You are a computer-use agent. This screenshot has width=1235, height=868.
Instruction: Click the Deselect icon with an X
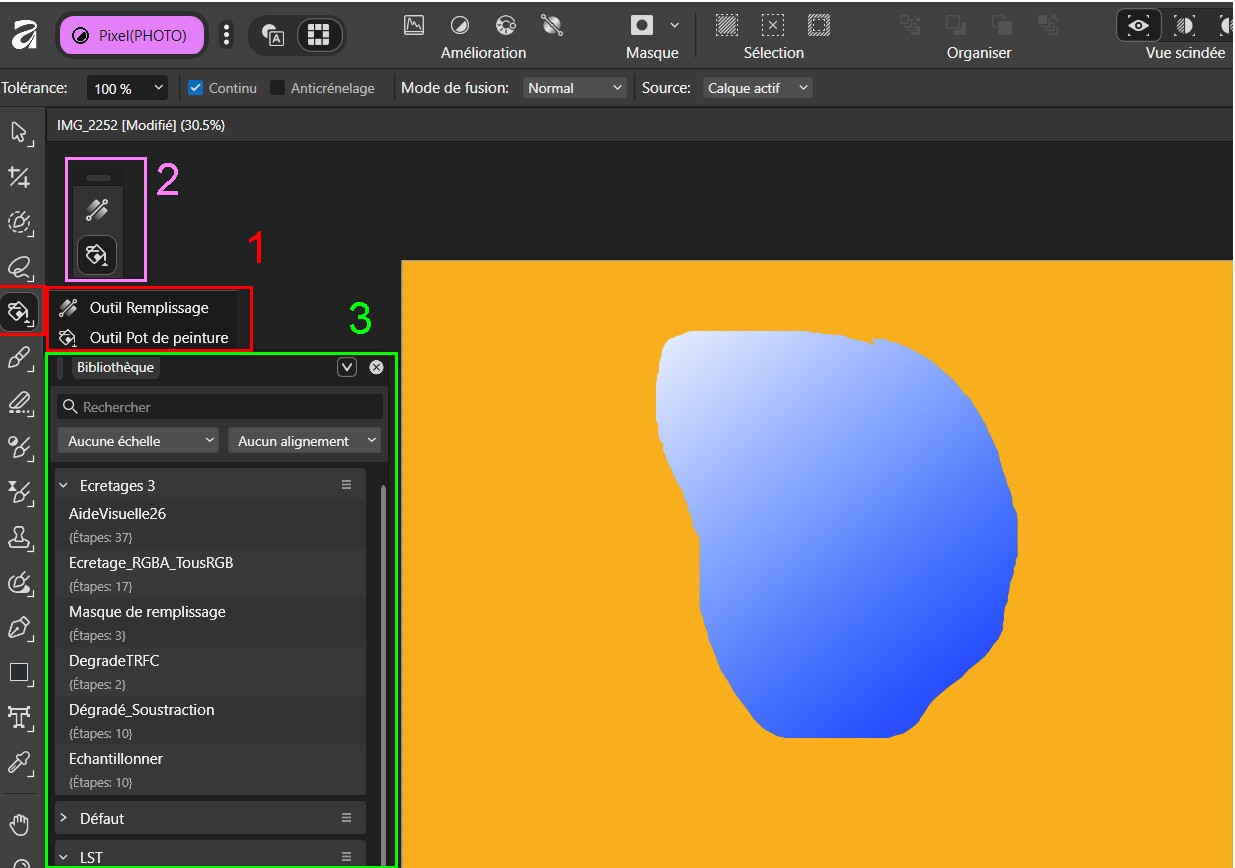773,25
